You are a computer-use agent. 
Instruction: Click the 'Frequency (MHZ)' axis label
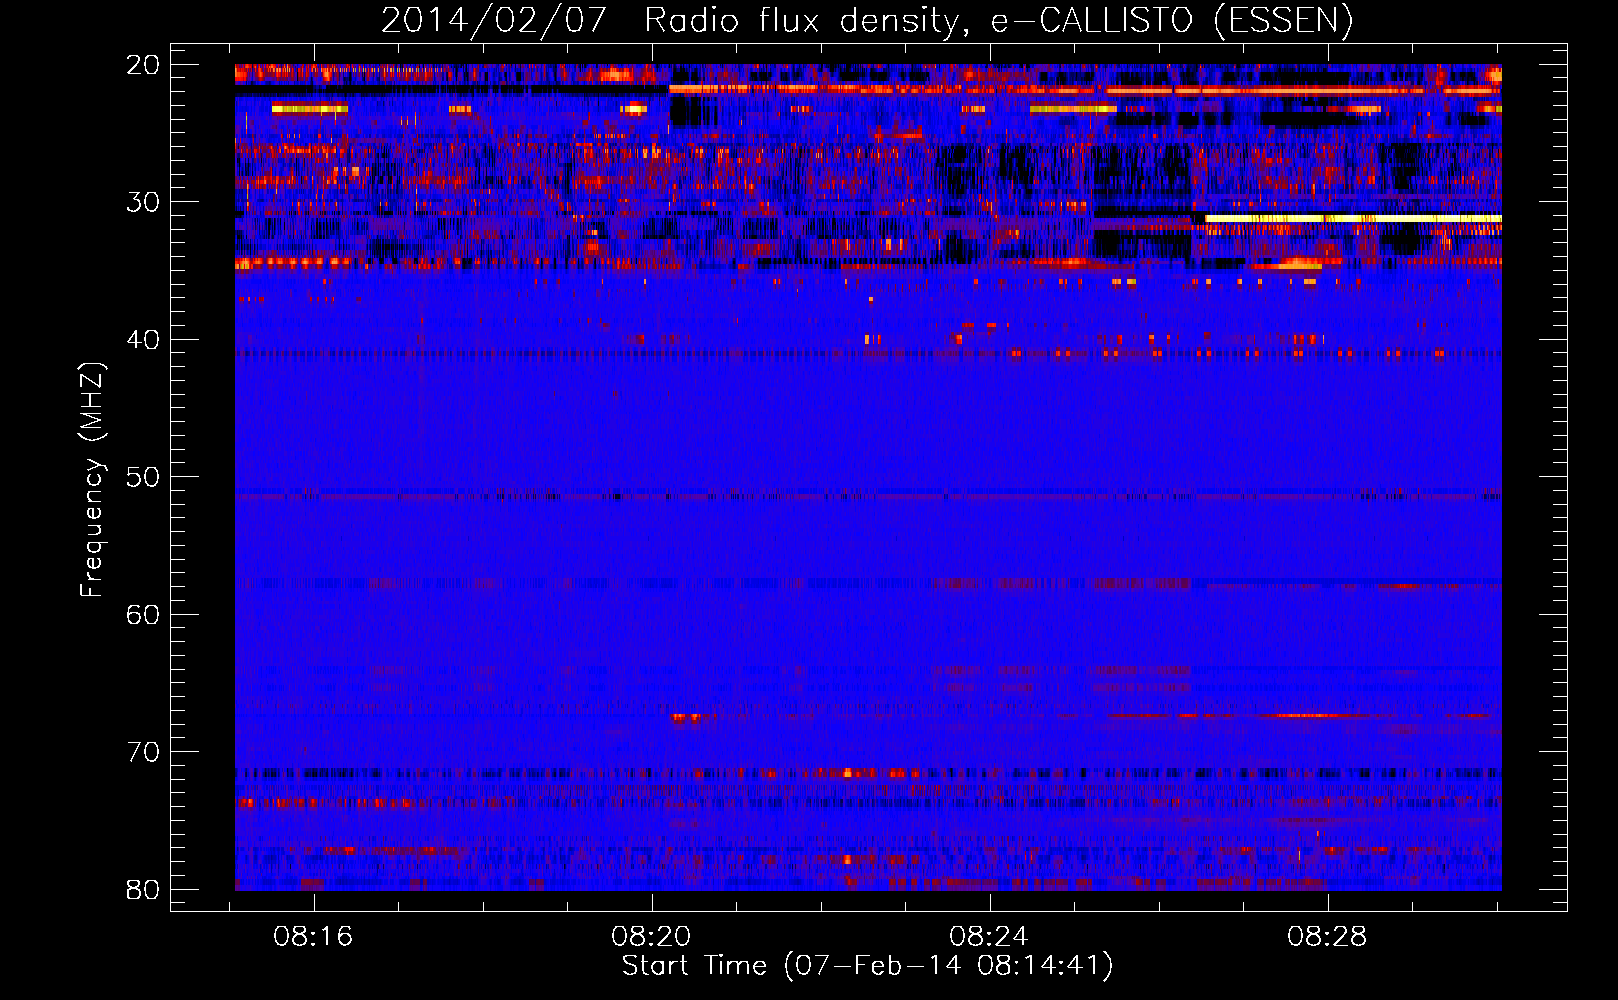click(x=93, y=480)
